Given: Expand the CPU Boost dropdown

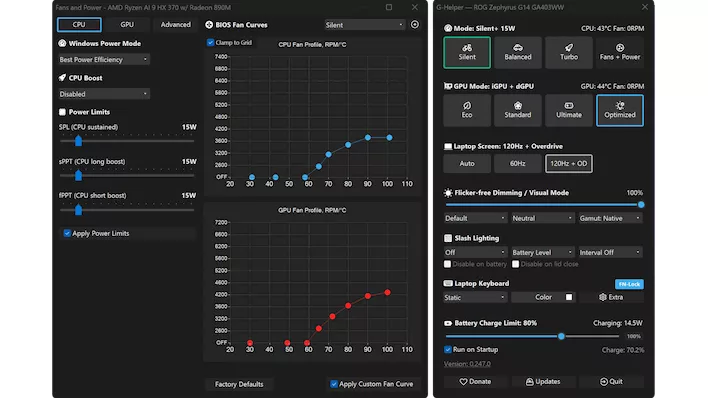Looking at the screenshot, I should (x=104, y=94).
